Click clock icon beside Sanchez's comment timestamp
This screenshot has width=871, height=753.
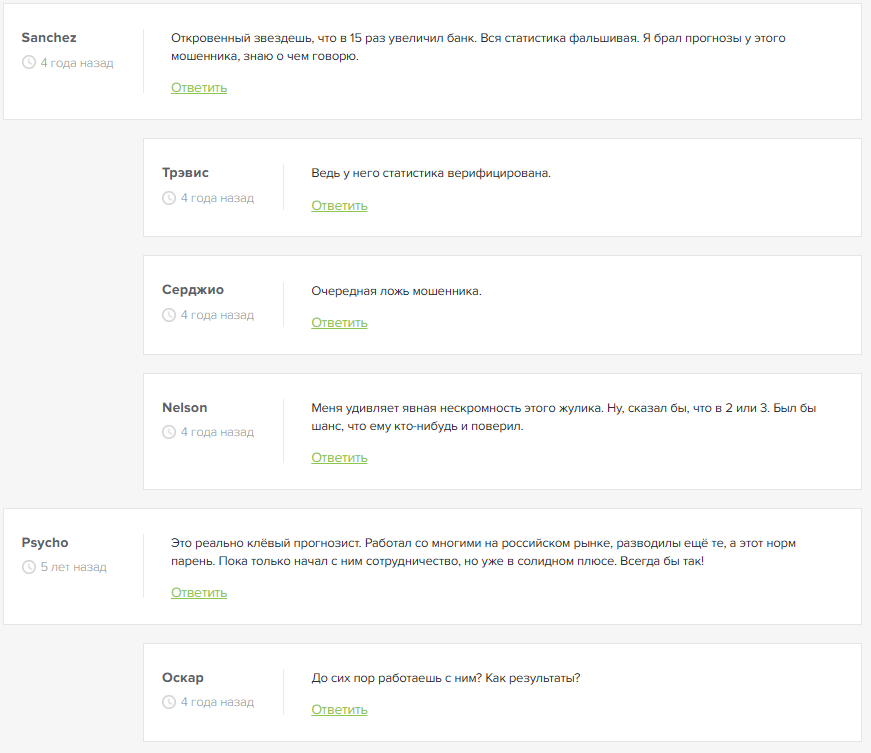pyautogui.click(x=29, y=62)
